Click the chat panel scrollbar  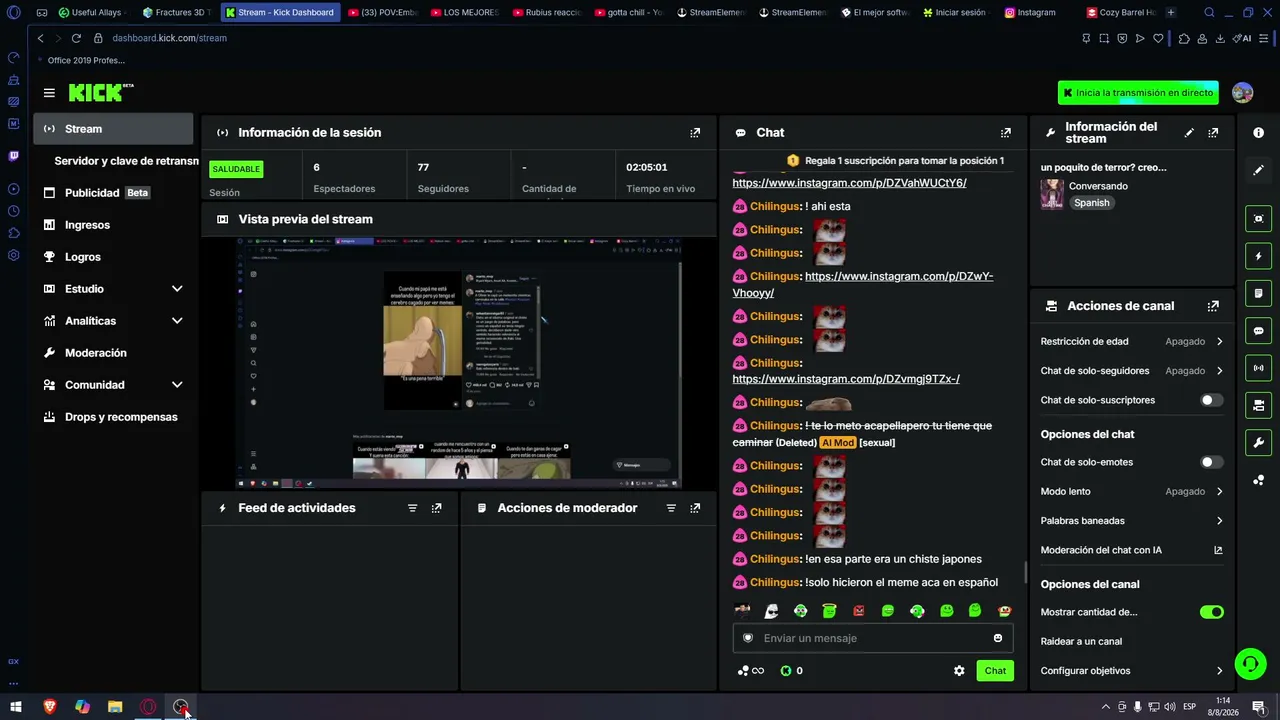point(1025,574)
